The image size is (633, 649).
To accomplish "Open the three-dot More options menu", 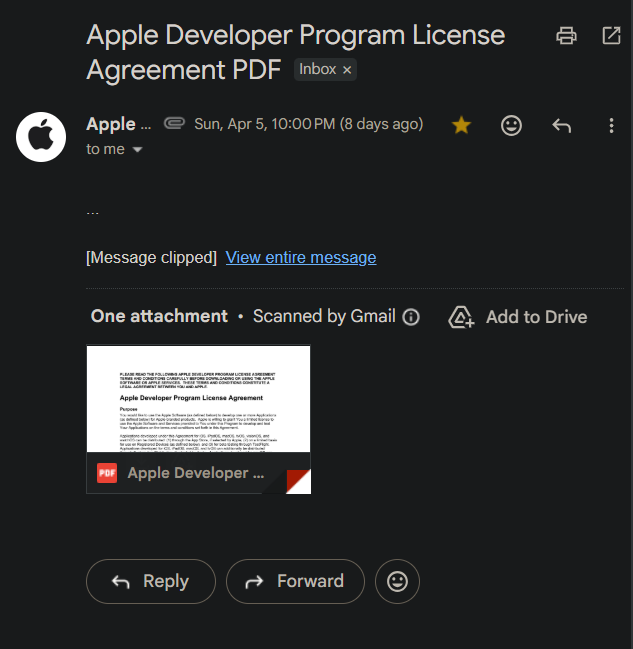I will click(x=611, y=125).
